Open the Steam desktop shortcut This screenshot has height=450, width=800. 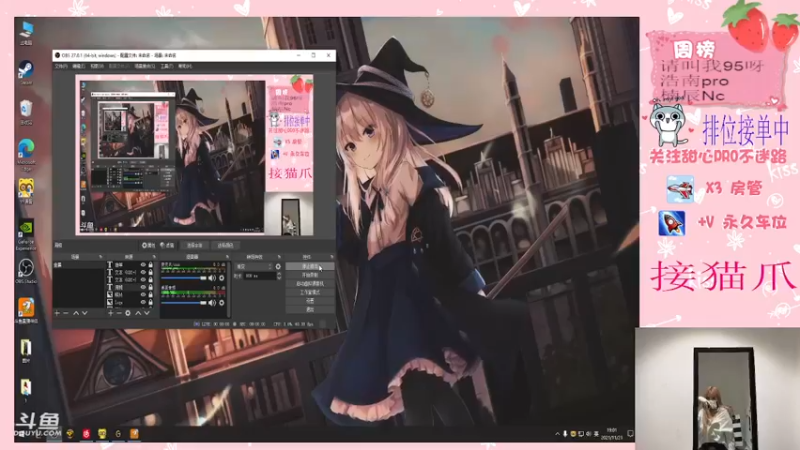(26, 72)
